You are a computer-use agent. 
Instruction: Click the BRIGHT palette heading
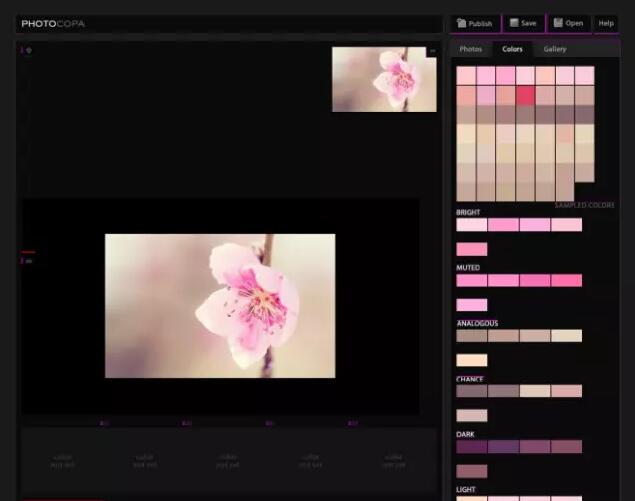pyautogui.click(x=468, y=213)
